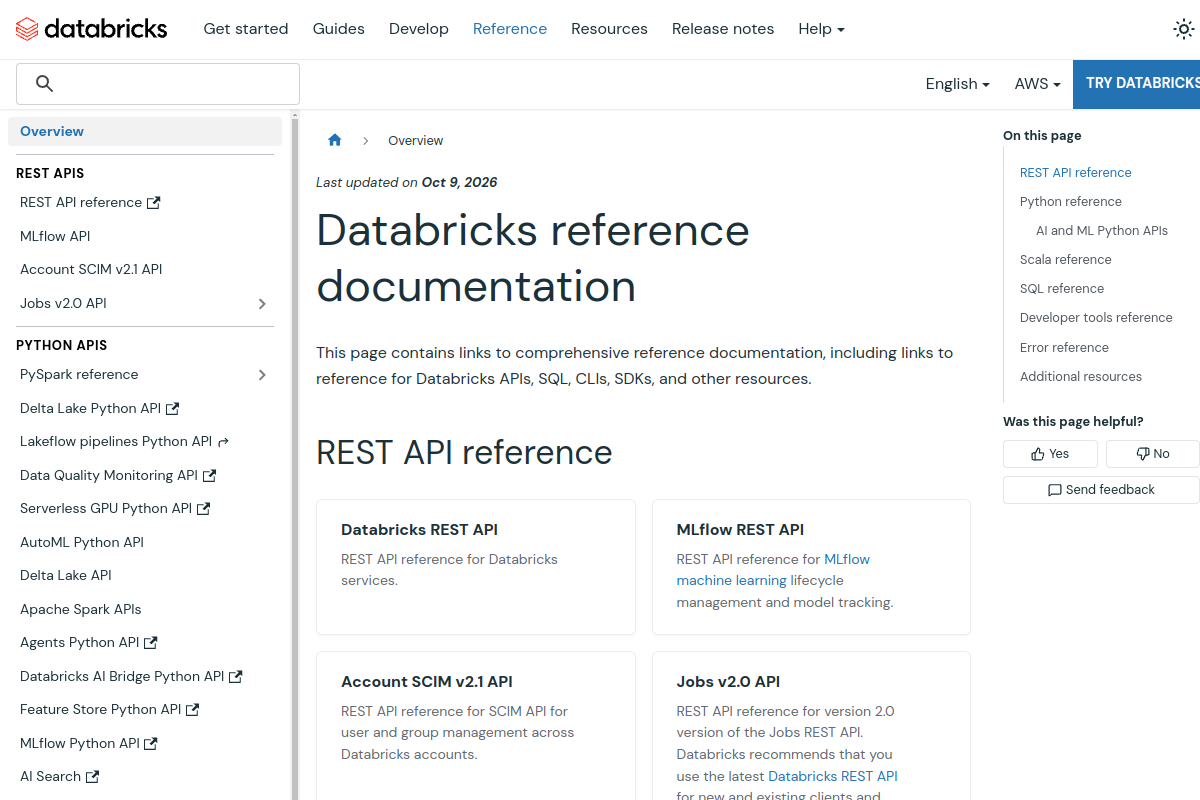Viewport: 1200px width, 800px height.
Task: Click external icon beside Feature Store Python API
Action: pyautogui.click(x=192, y=710)
